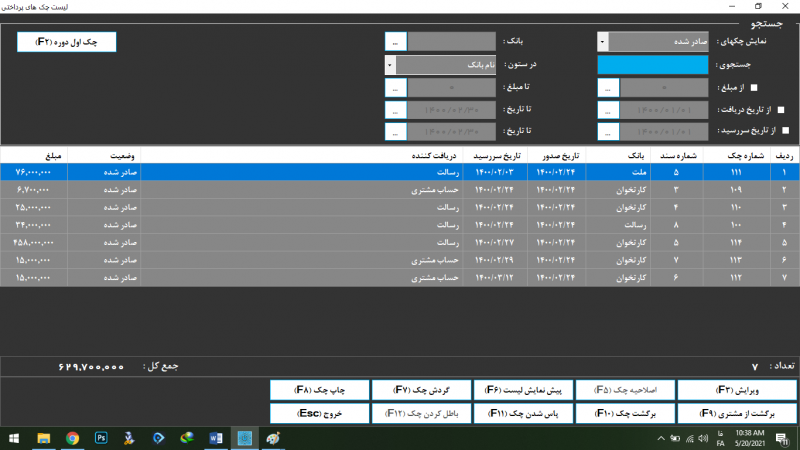Click the ویرایش (F3) edit button
Viewport: 800px width, 450px height.
[737, 390]
